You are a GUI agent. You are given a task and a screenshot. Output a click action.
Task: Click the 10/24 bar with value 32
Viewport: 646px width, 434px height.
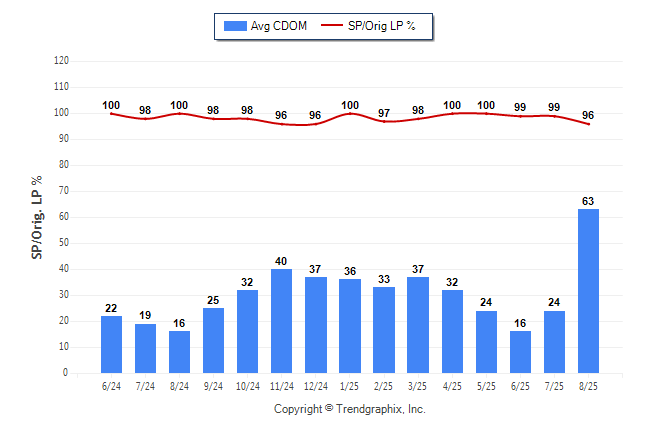click(x=248, y=331)
